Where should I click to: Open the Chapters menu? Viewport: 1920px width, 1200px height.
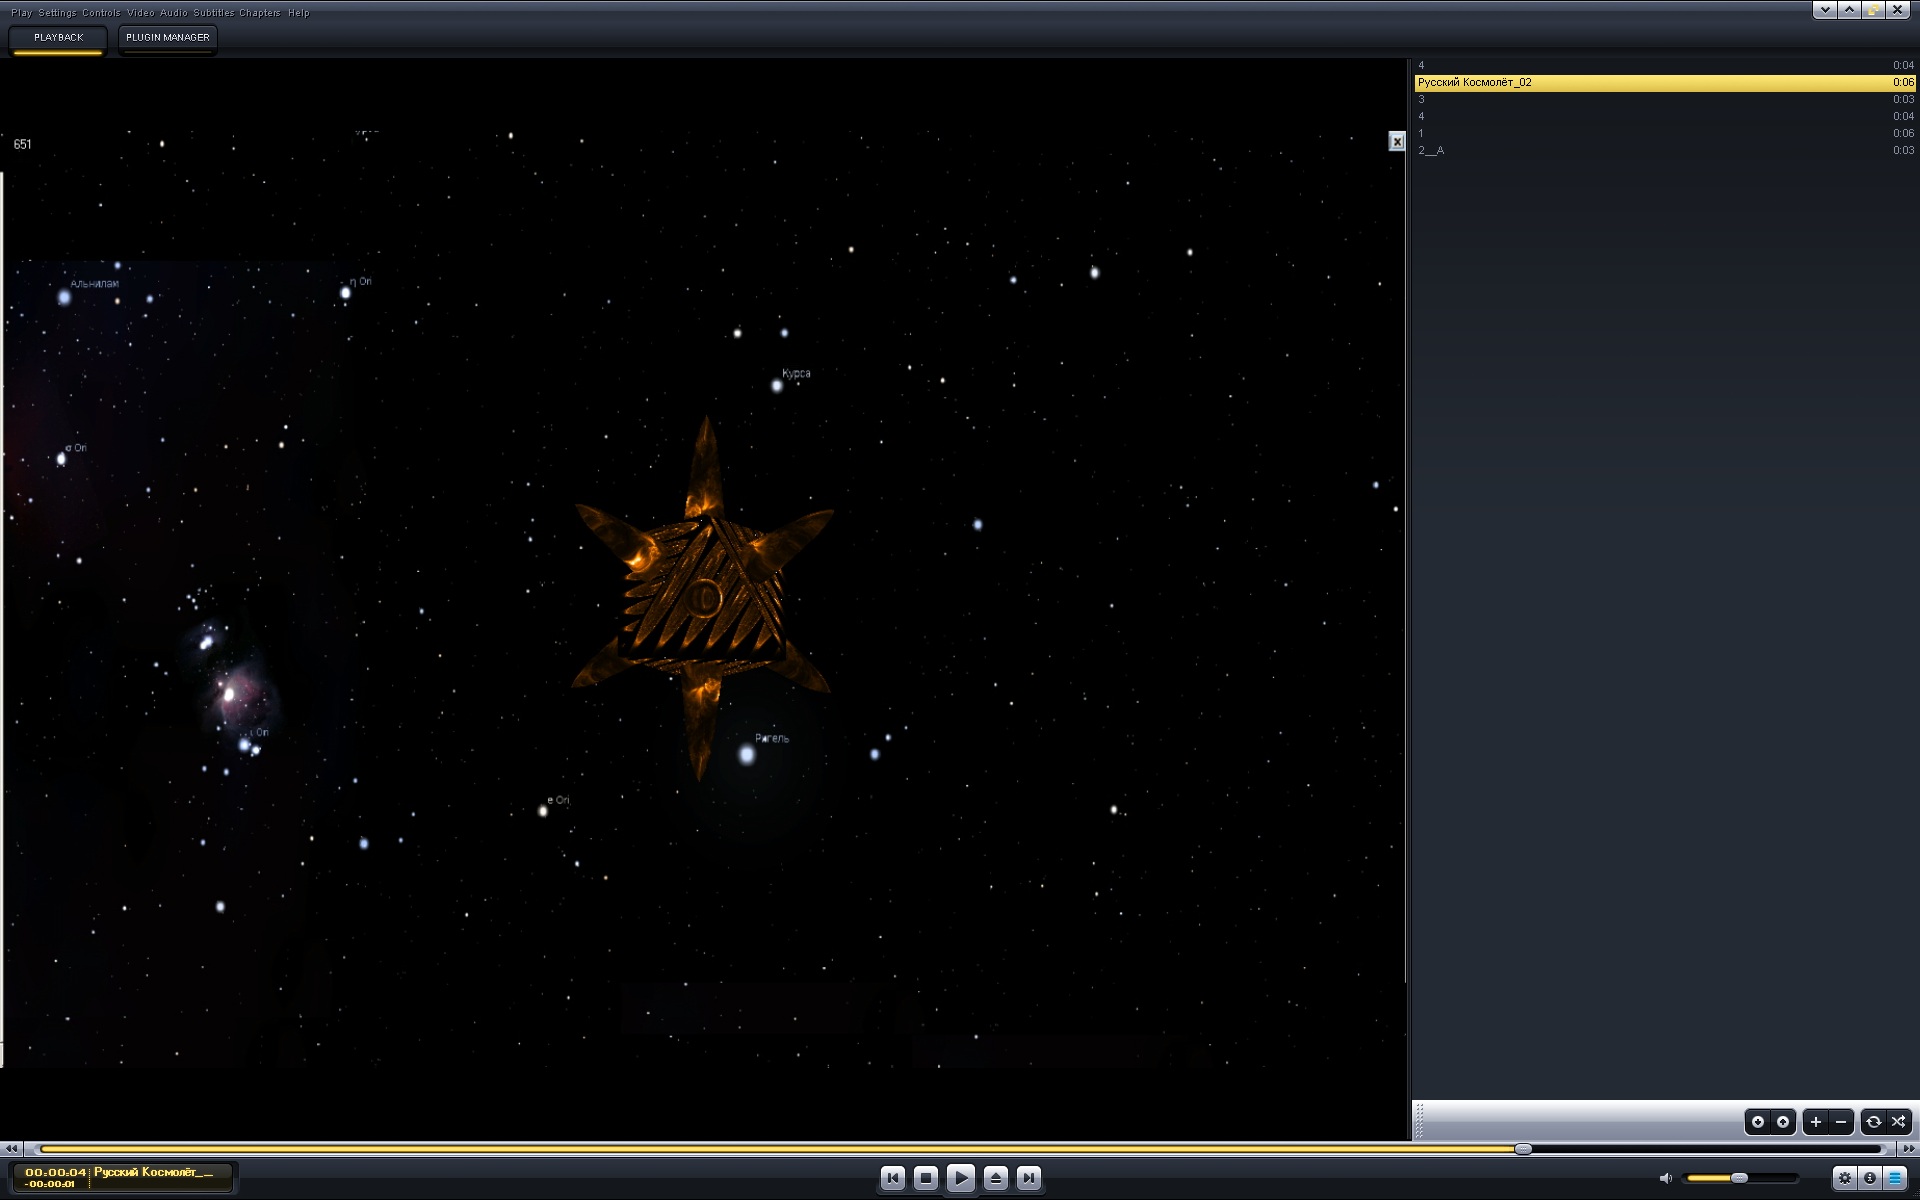tap(260, 13)
